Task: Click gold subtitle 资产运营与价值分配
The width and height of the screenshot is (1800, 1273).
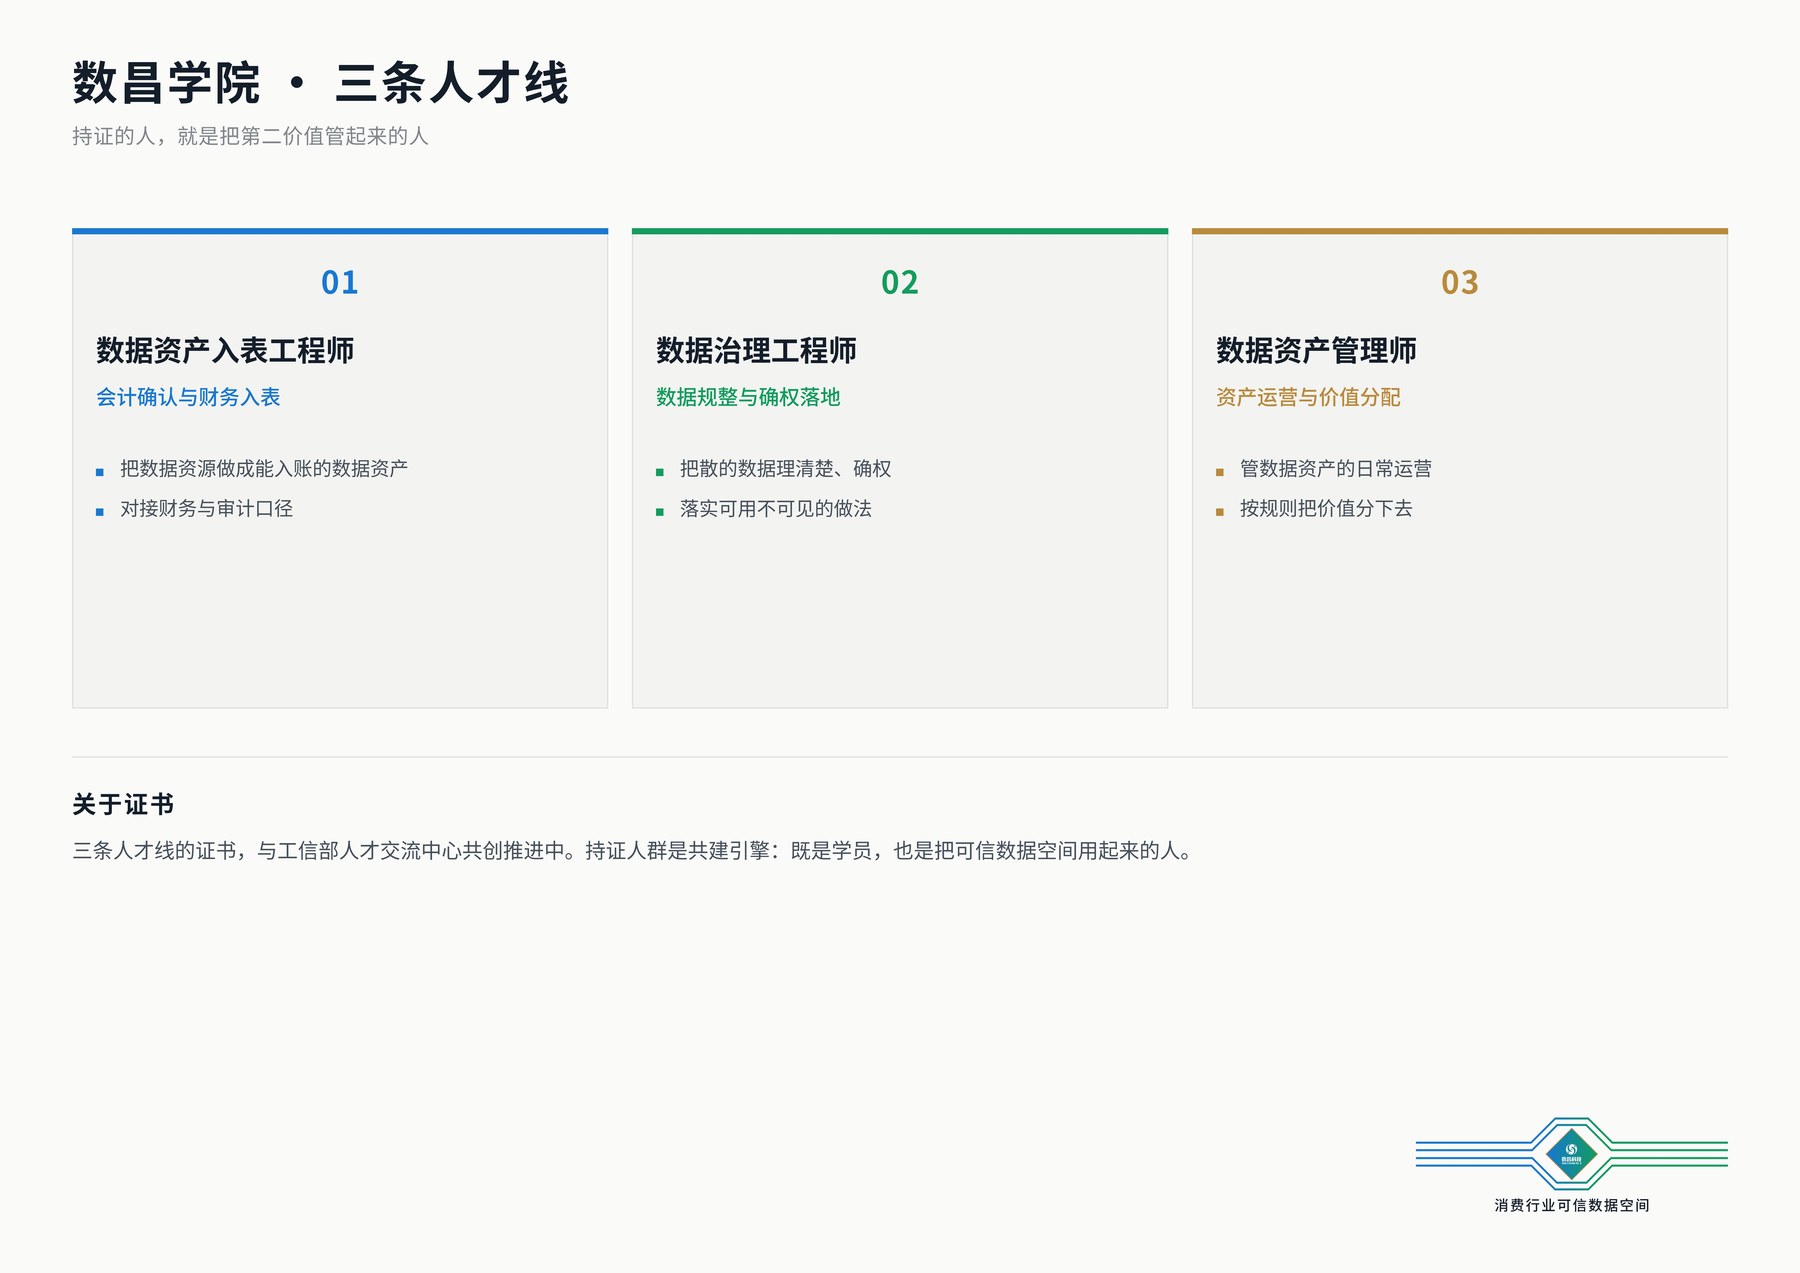Action: click(x=1308, y=397)
